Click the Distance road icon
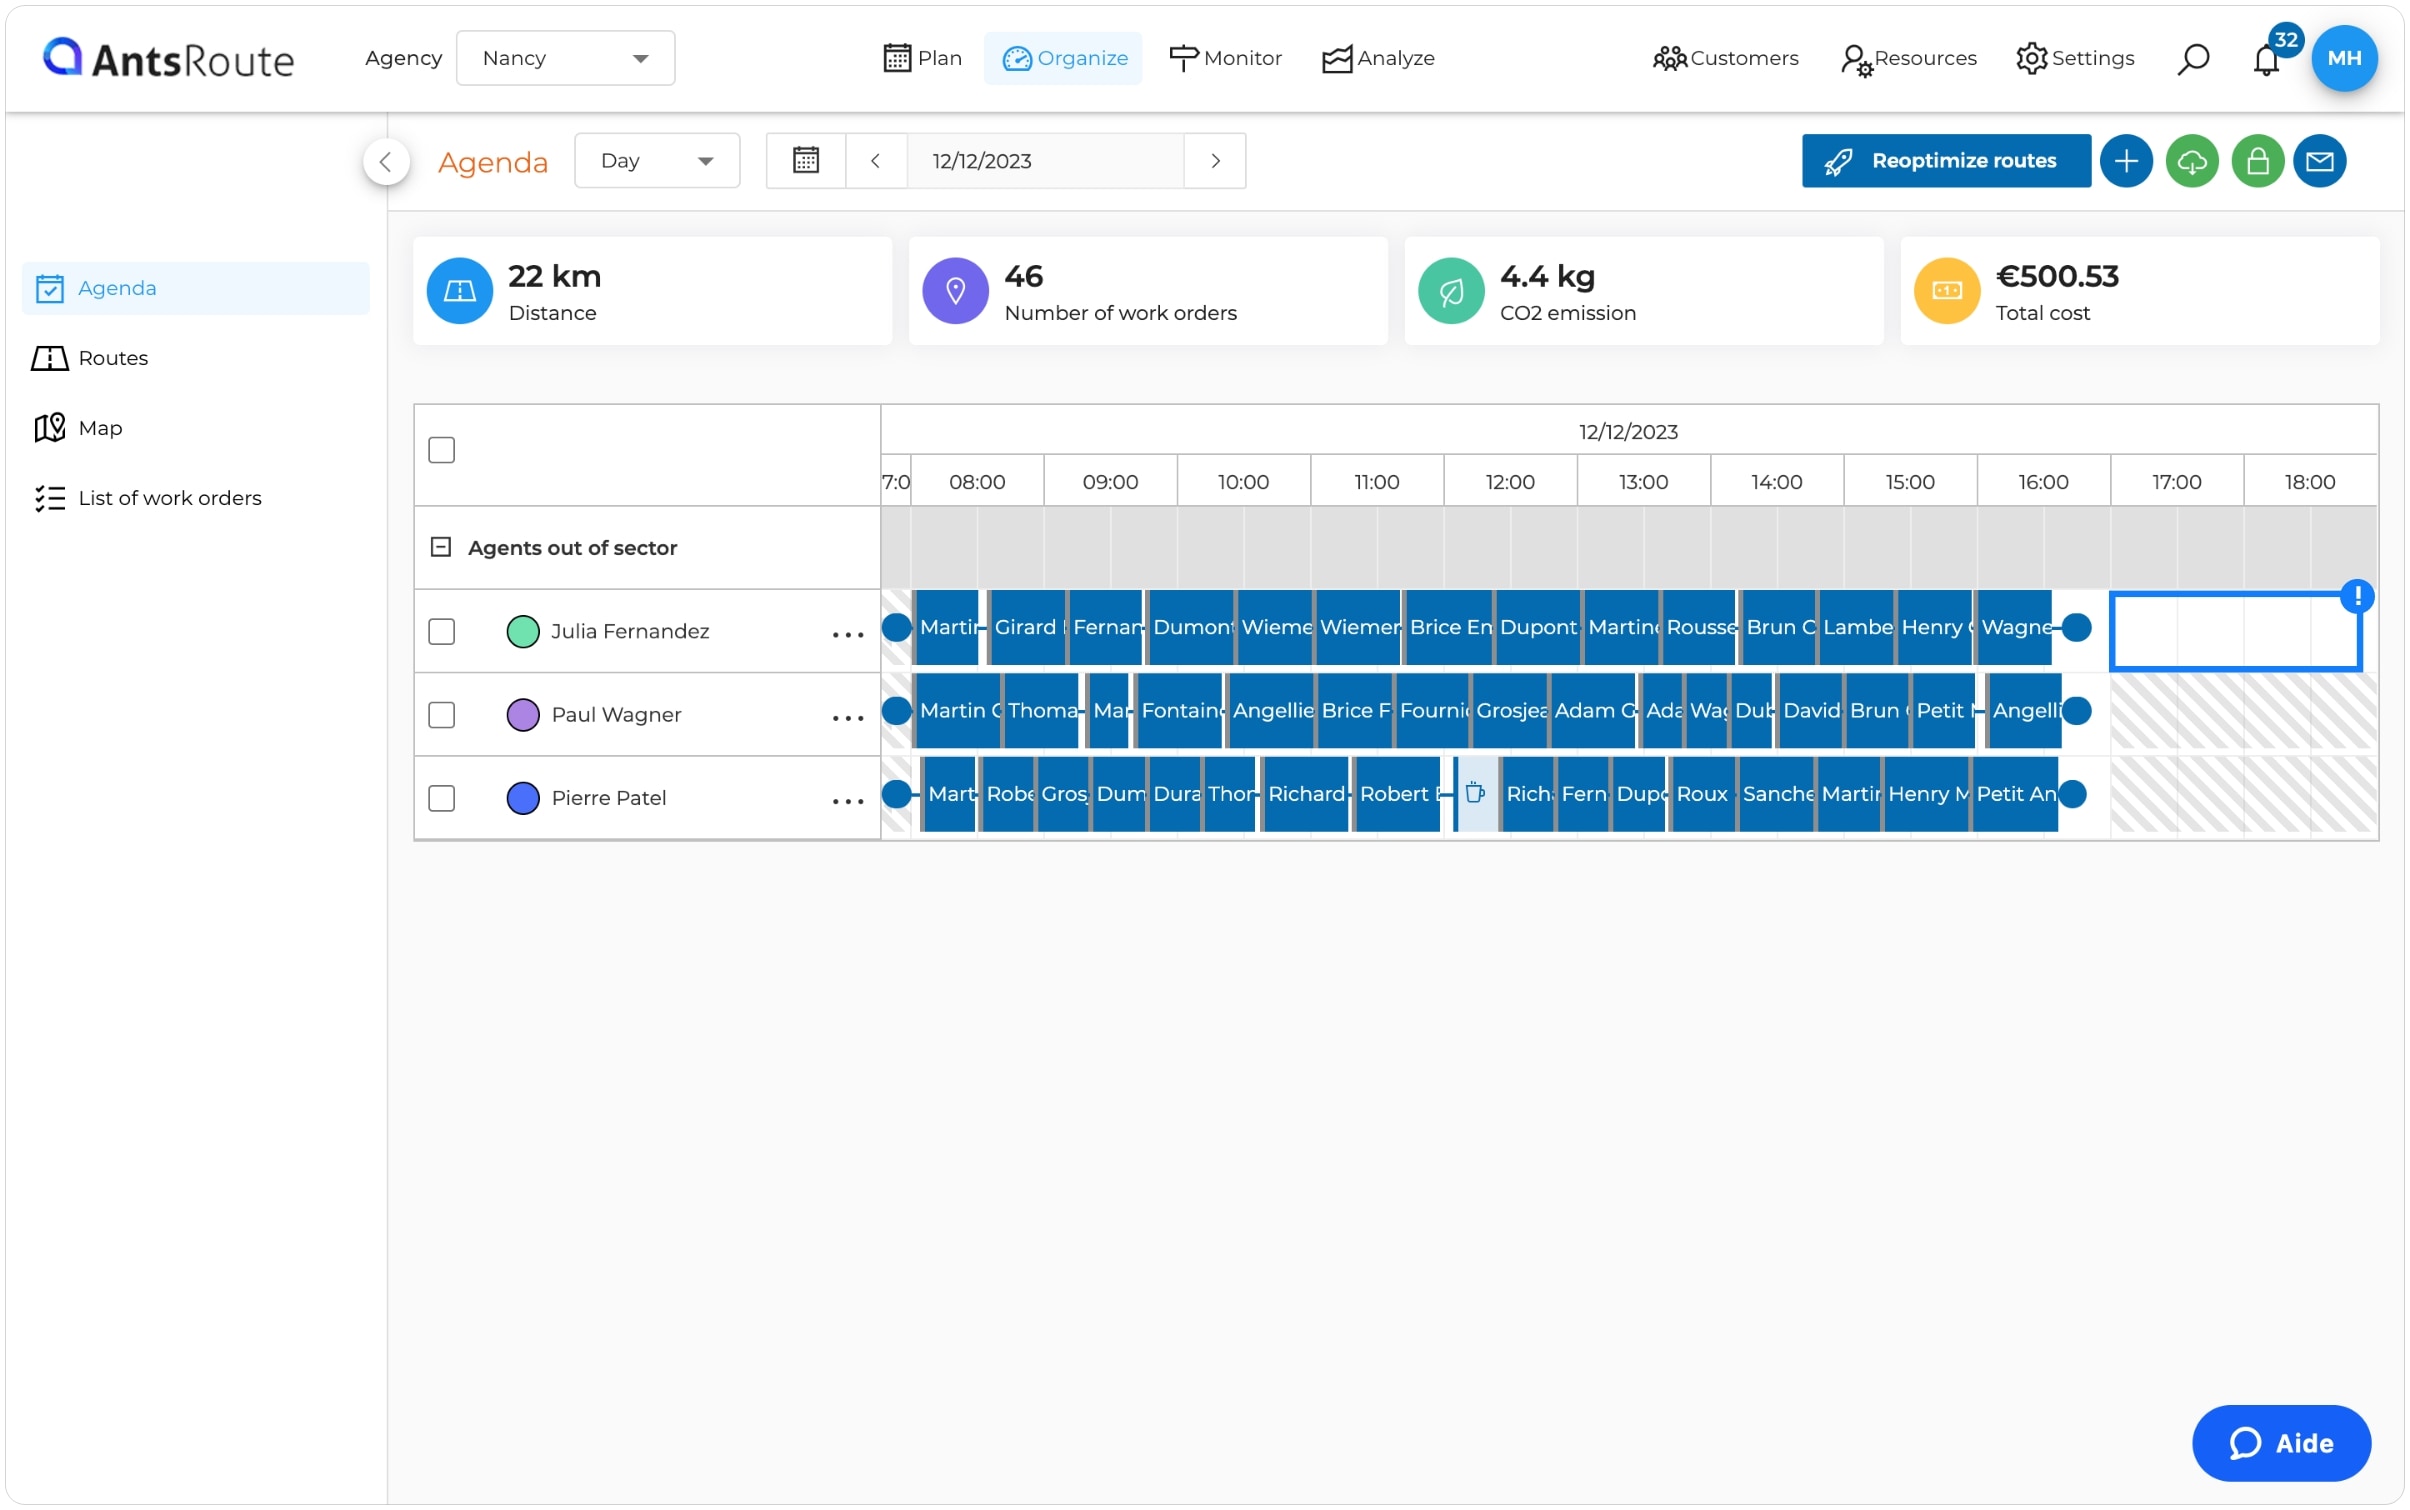2410x1510 pixels. (460, 291)
